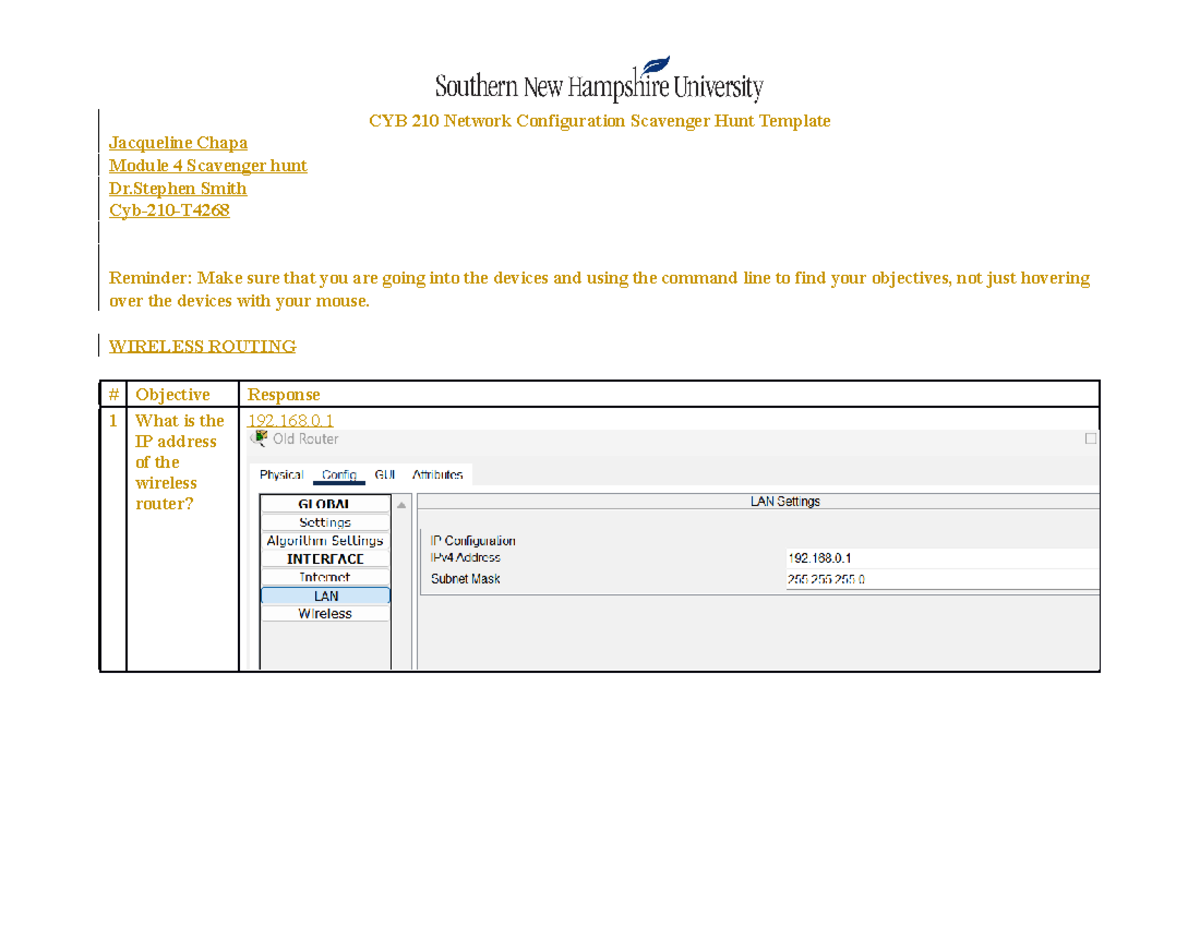Click the IPv4 Address input field
The height and width of the screenshot is (927, 1200).
[x=940, y=558]
